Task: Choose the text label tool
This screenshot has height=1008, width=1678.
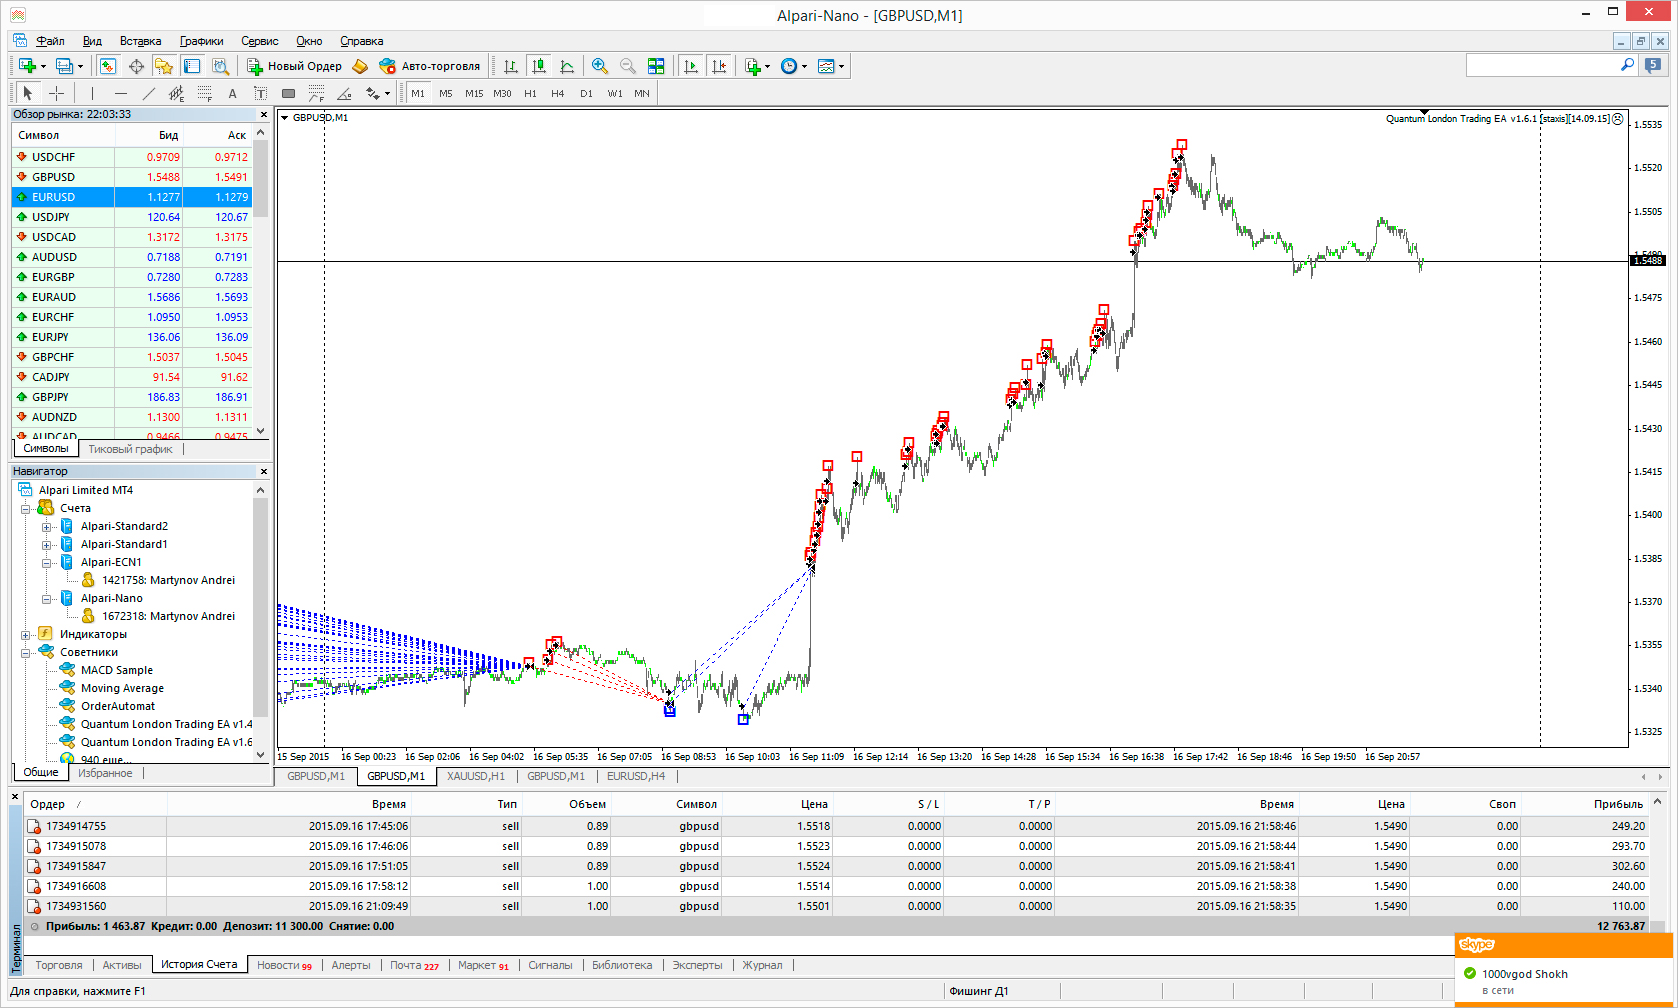Action: point(233,93)
